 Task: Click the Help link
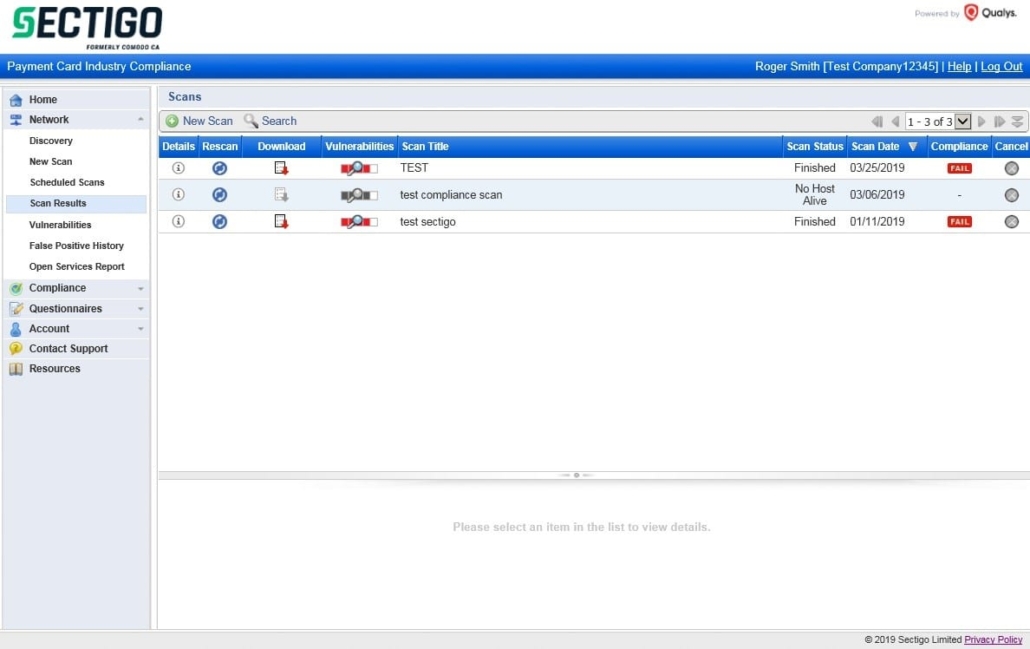point(959,66)
